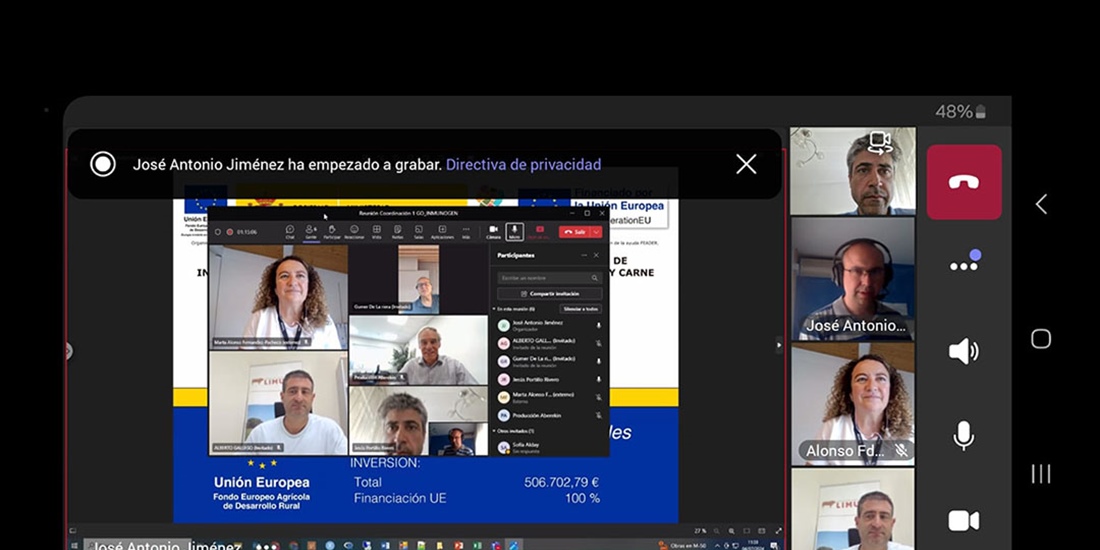
Task: Close the Participantes panel
Action: tap(596, 255)
